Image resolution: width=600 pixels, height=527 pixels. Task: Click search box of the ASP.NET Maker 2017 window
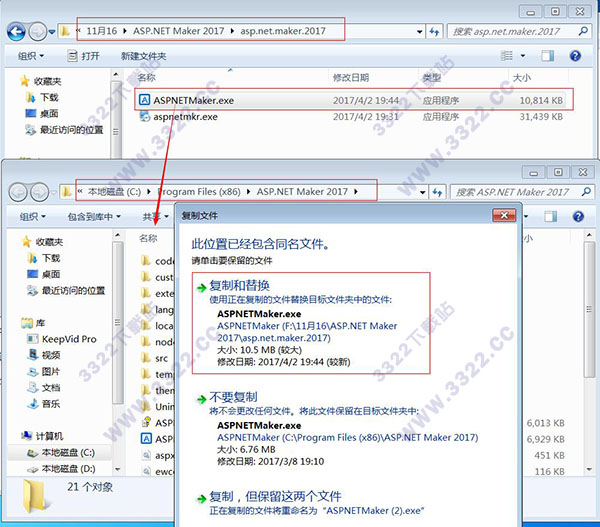(521, 192)
